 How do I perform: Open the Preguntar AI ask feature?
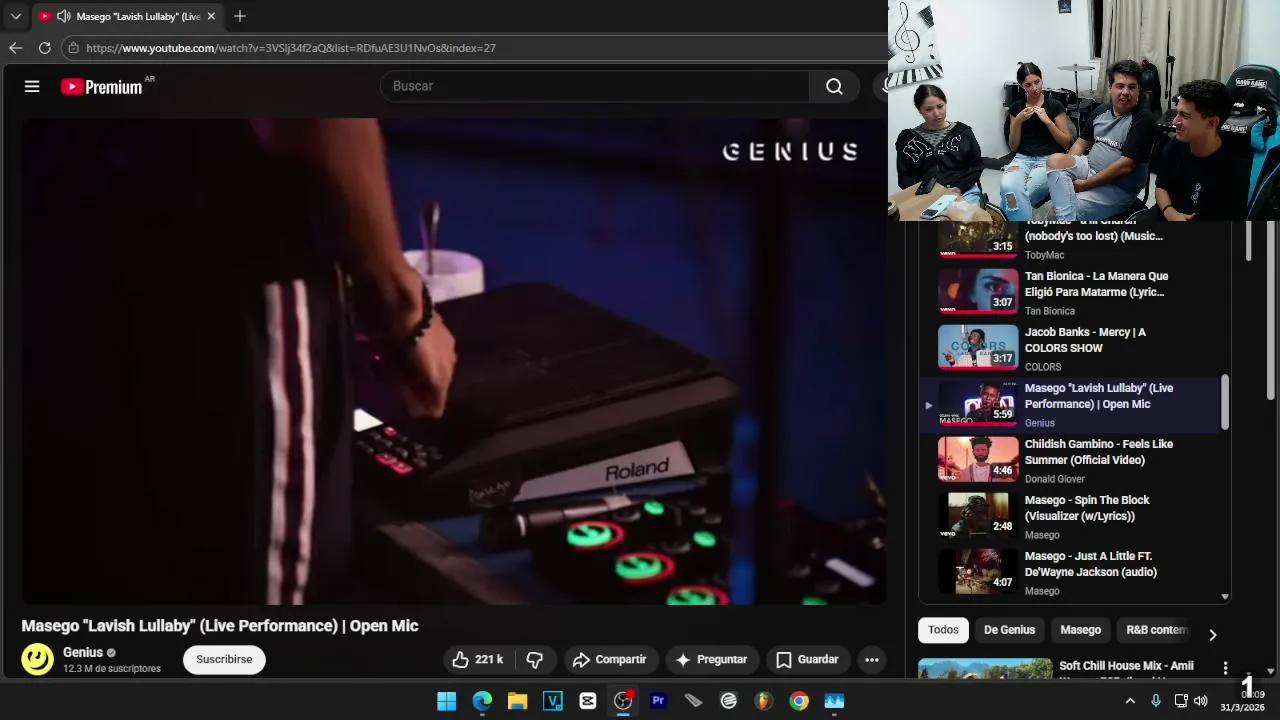point(712,660)
